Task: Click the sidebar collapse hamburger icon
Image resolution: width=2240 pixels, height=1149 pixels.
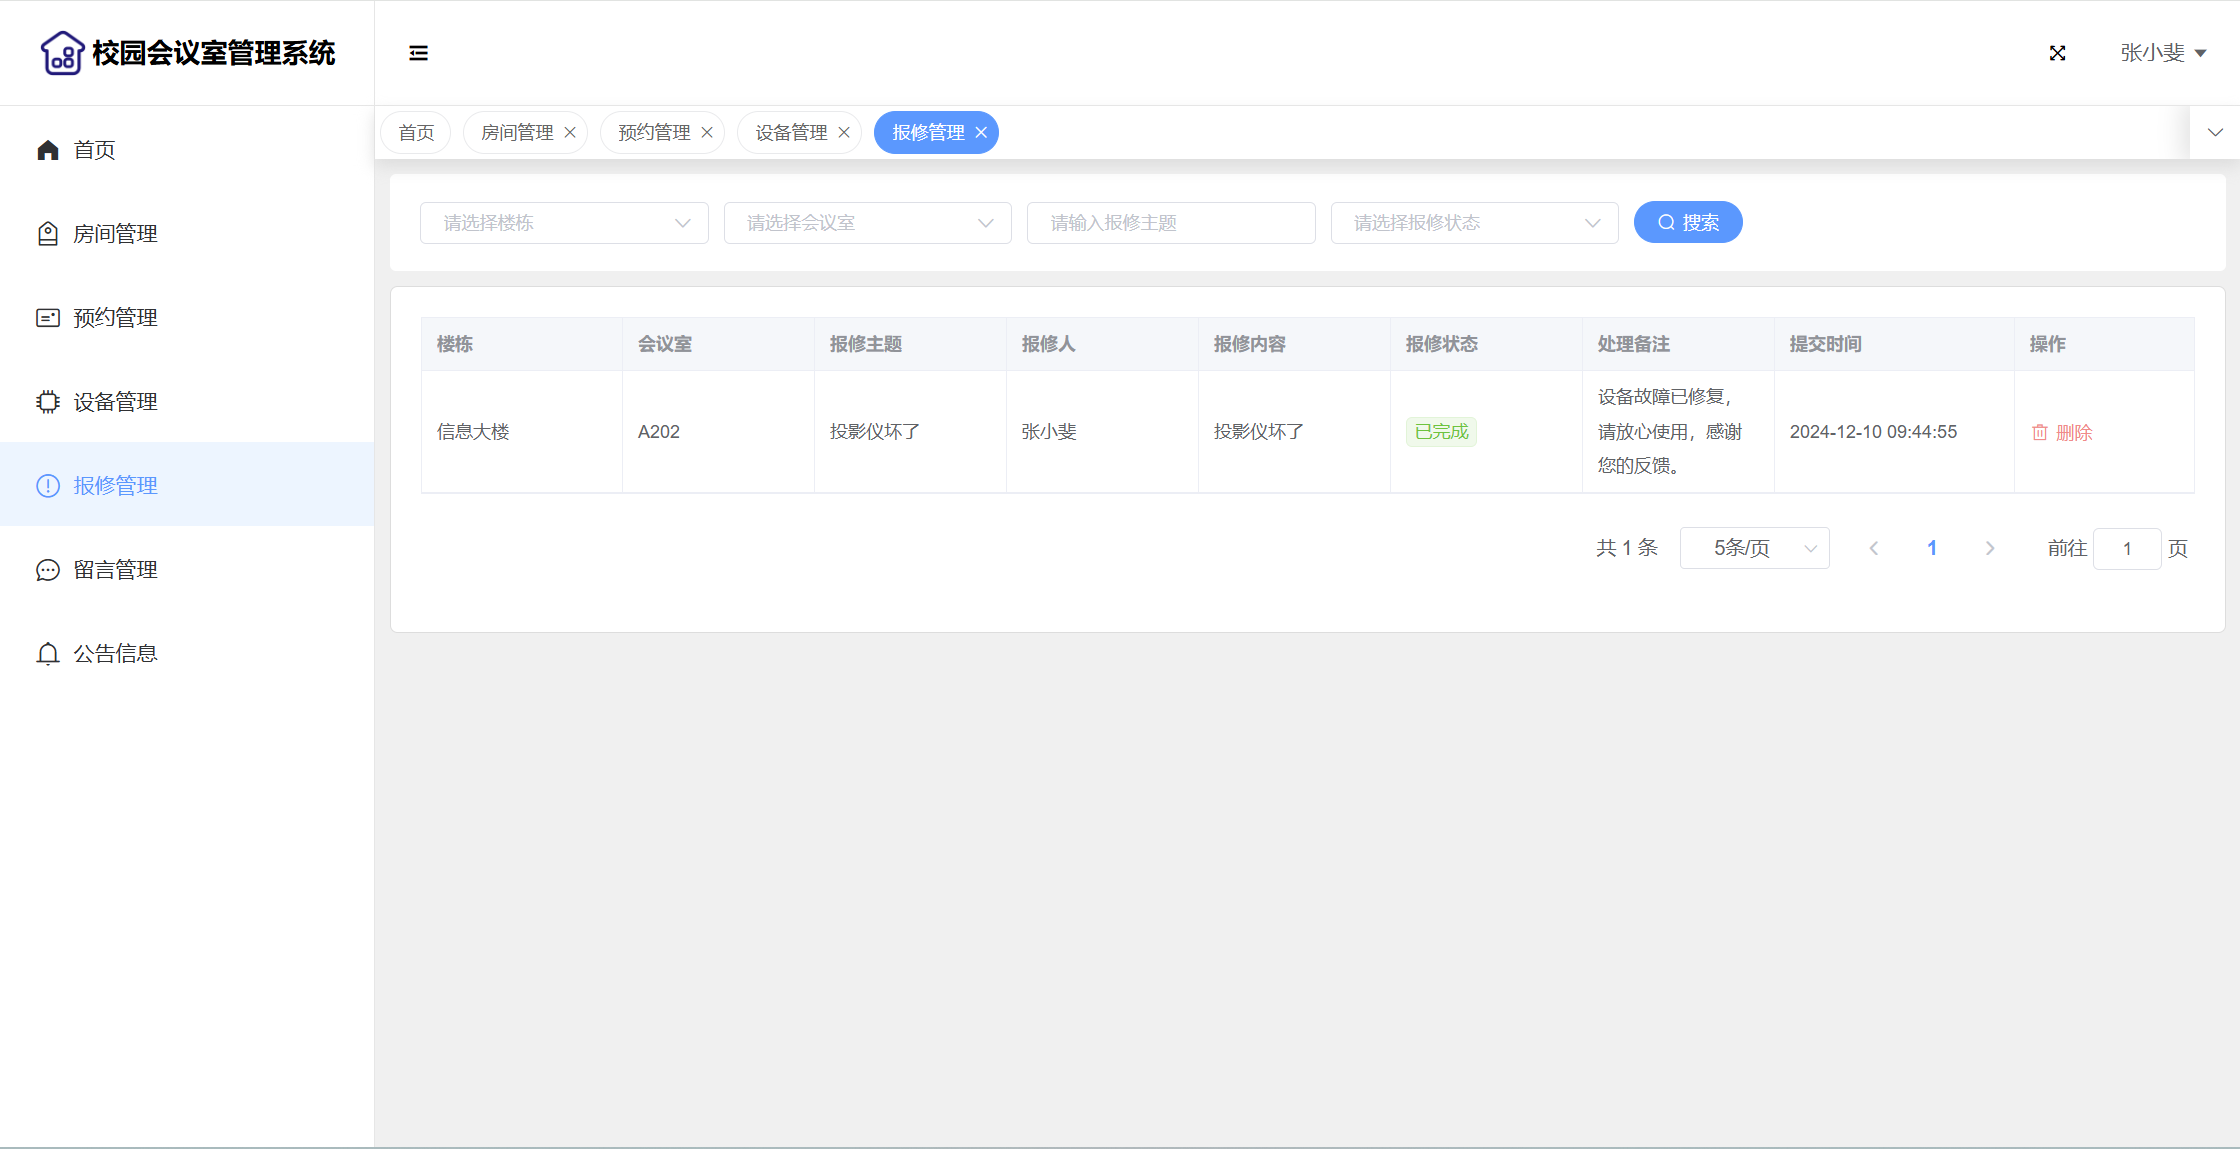Action: tap(418, 53)
